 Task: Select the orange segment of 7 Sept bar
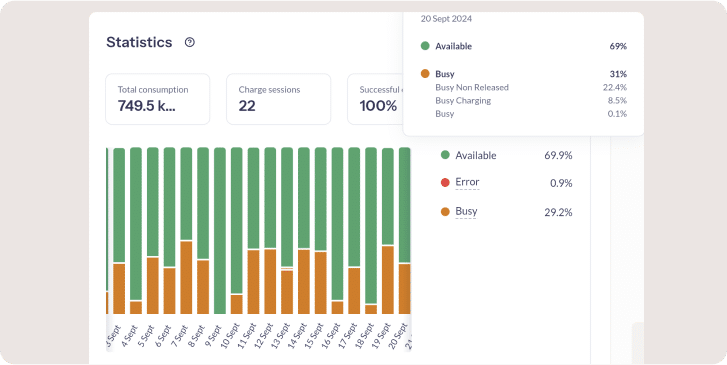tap(186, 277)
